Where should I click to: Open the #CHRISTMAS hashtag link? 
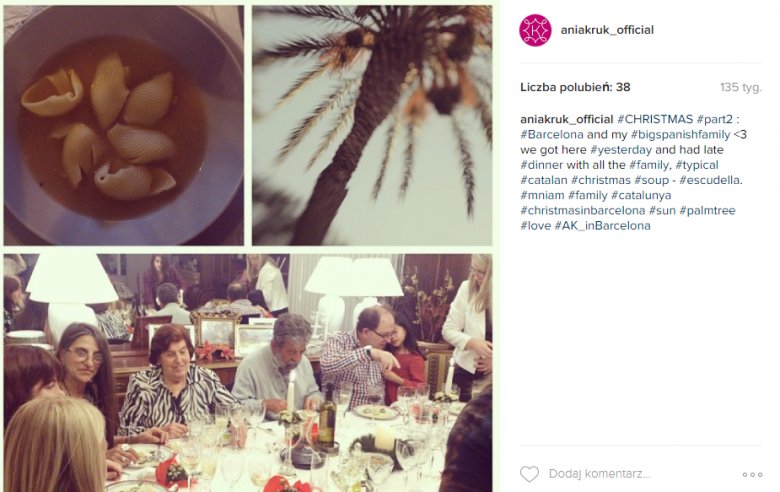pyautogui.click(x=655, y=119)
